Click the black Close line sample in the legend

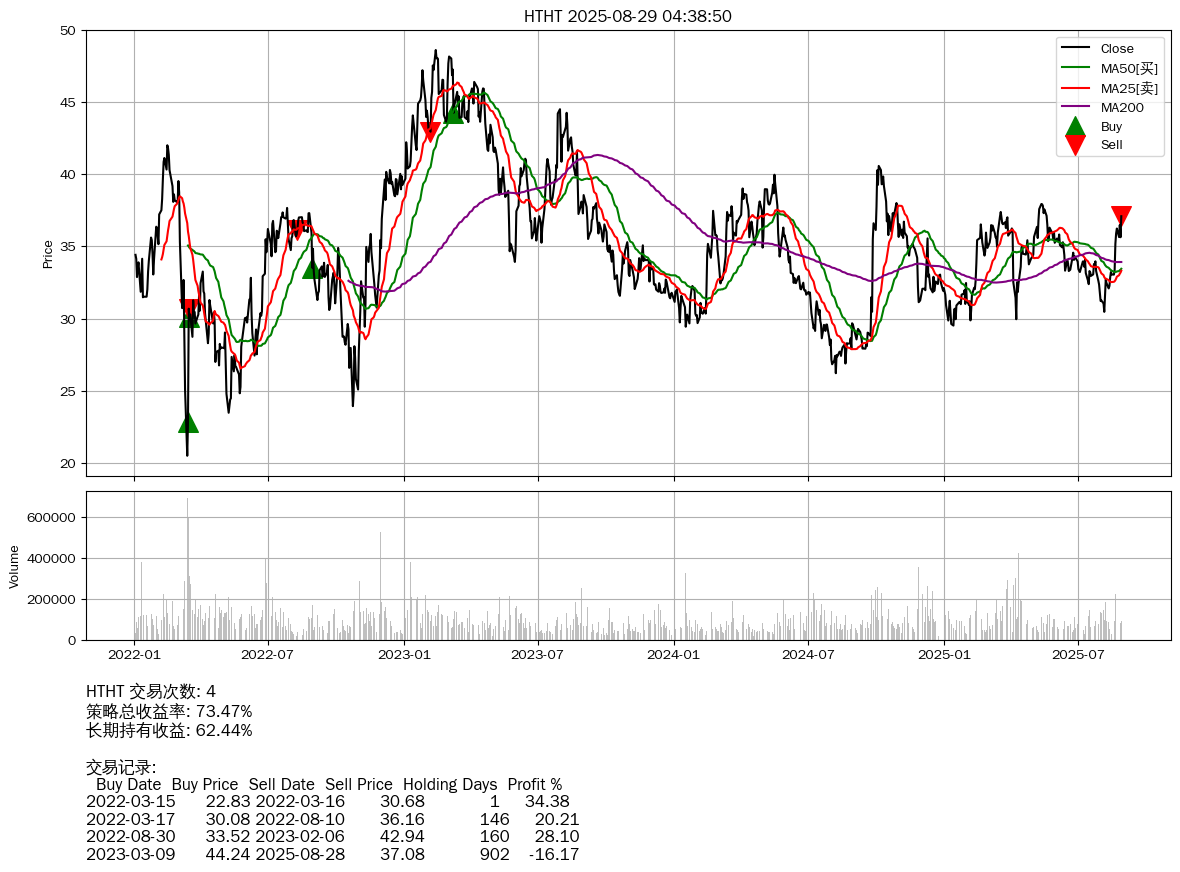point(1075,48)
